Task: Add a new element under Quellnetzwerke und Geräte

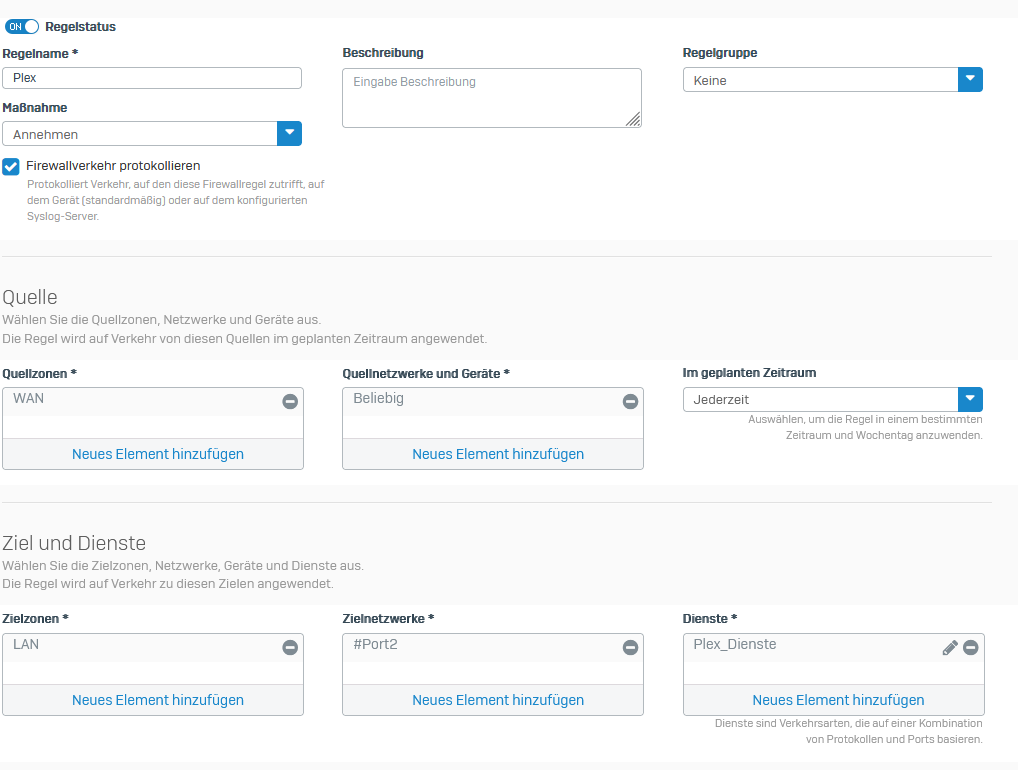Action: pyautogui.click(x=498, y=454)
